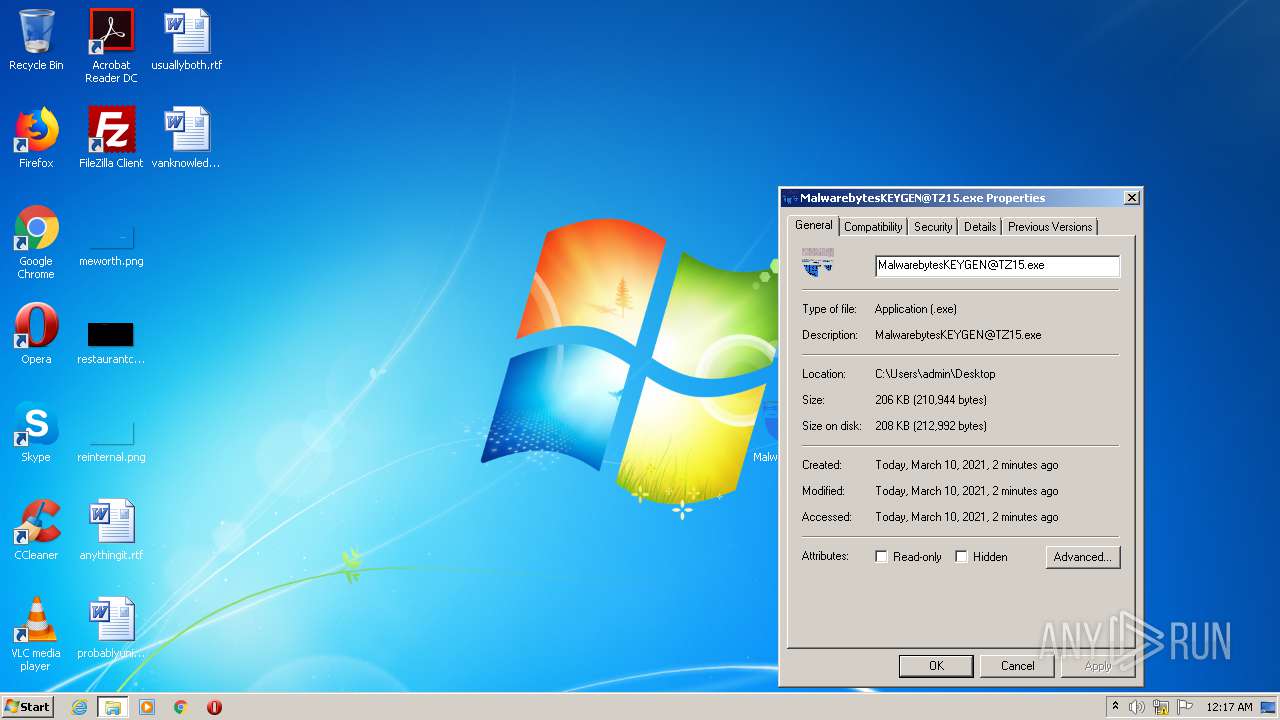Screen dimensions: 1280x720
Task: Select the anythingit.rtf document
Action: tap(111, 530)
